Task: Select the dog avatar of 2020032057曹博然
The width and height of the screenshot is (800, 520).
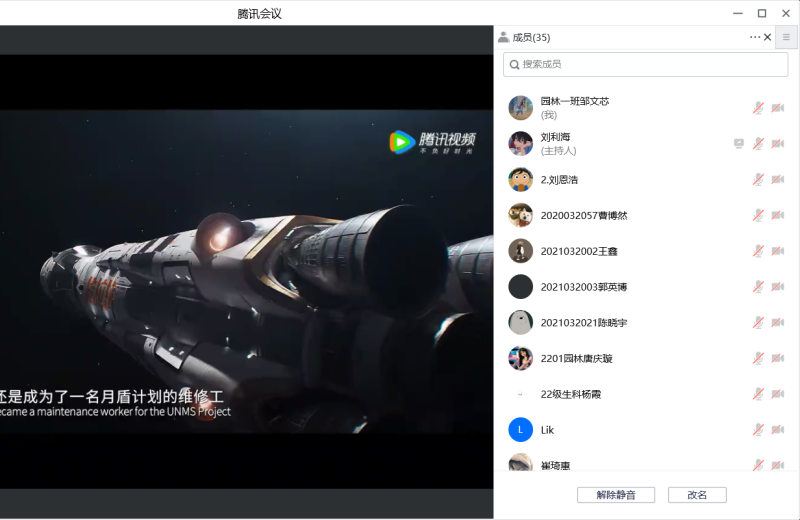Action: (520, 215)
